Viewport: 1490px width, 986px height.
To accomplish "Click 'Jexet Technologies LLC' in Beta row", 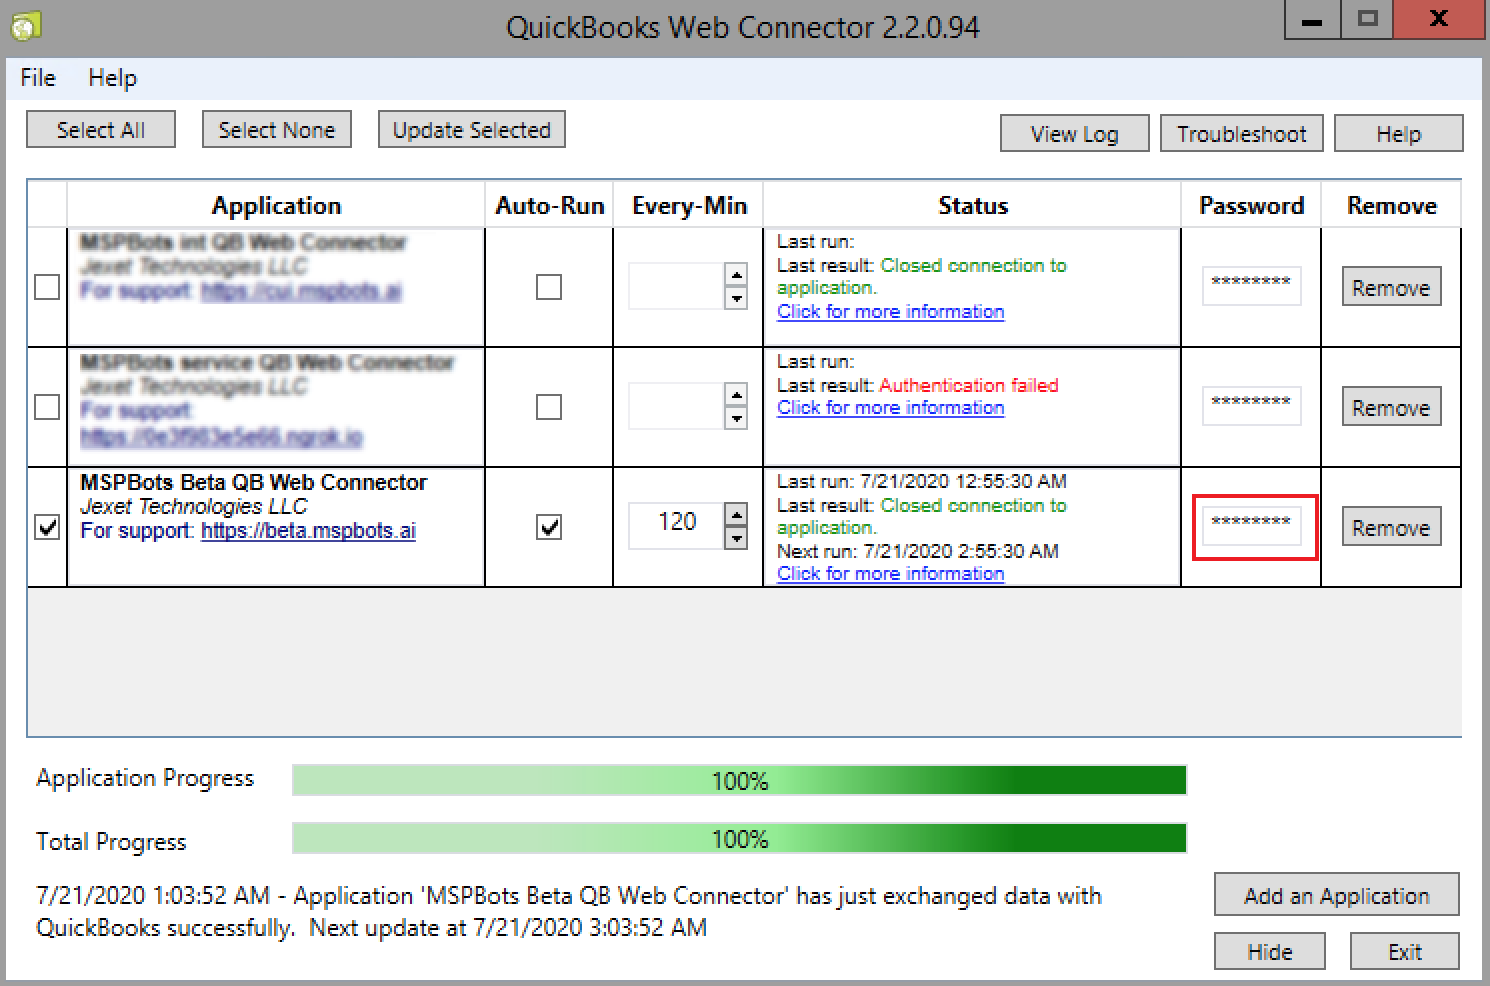I will [x=194, y=506].
